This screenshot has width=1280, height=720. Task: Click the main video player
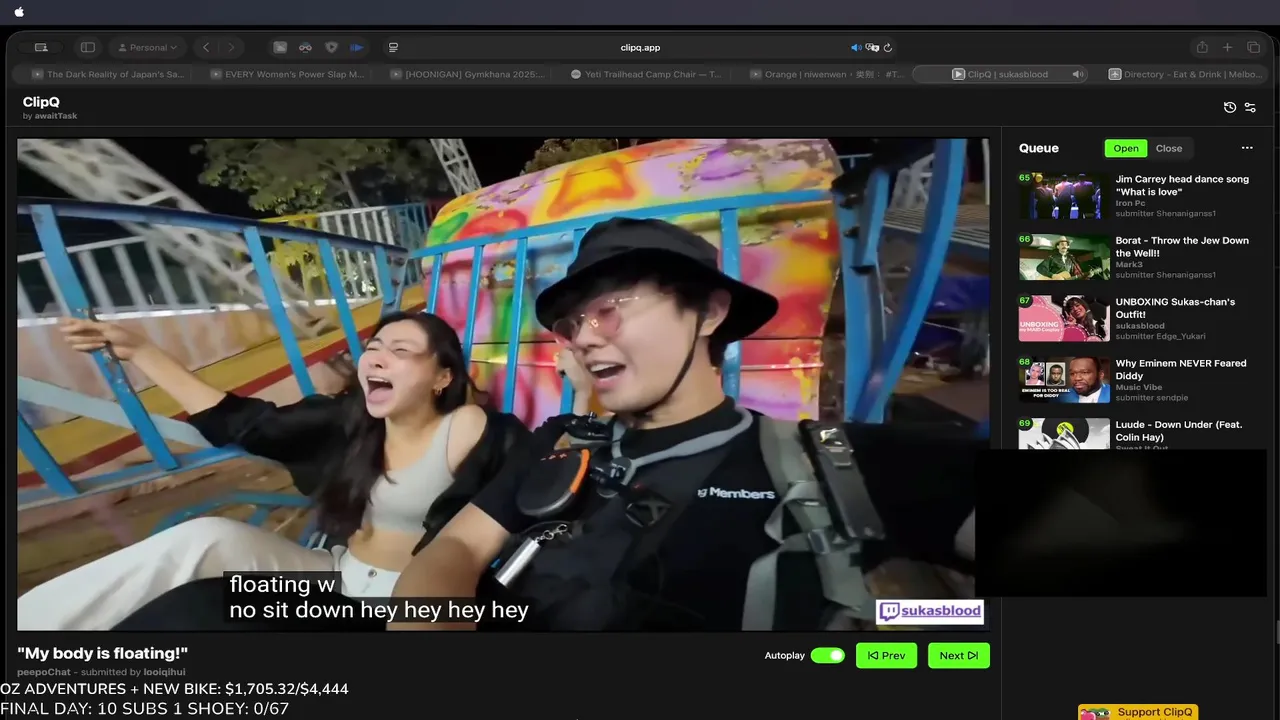click(503, 384)
